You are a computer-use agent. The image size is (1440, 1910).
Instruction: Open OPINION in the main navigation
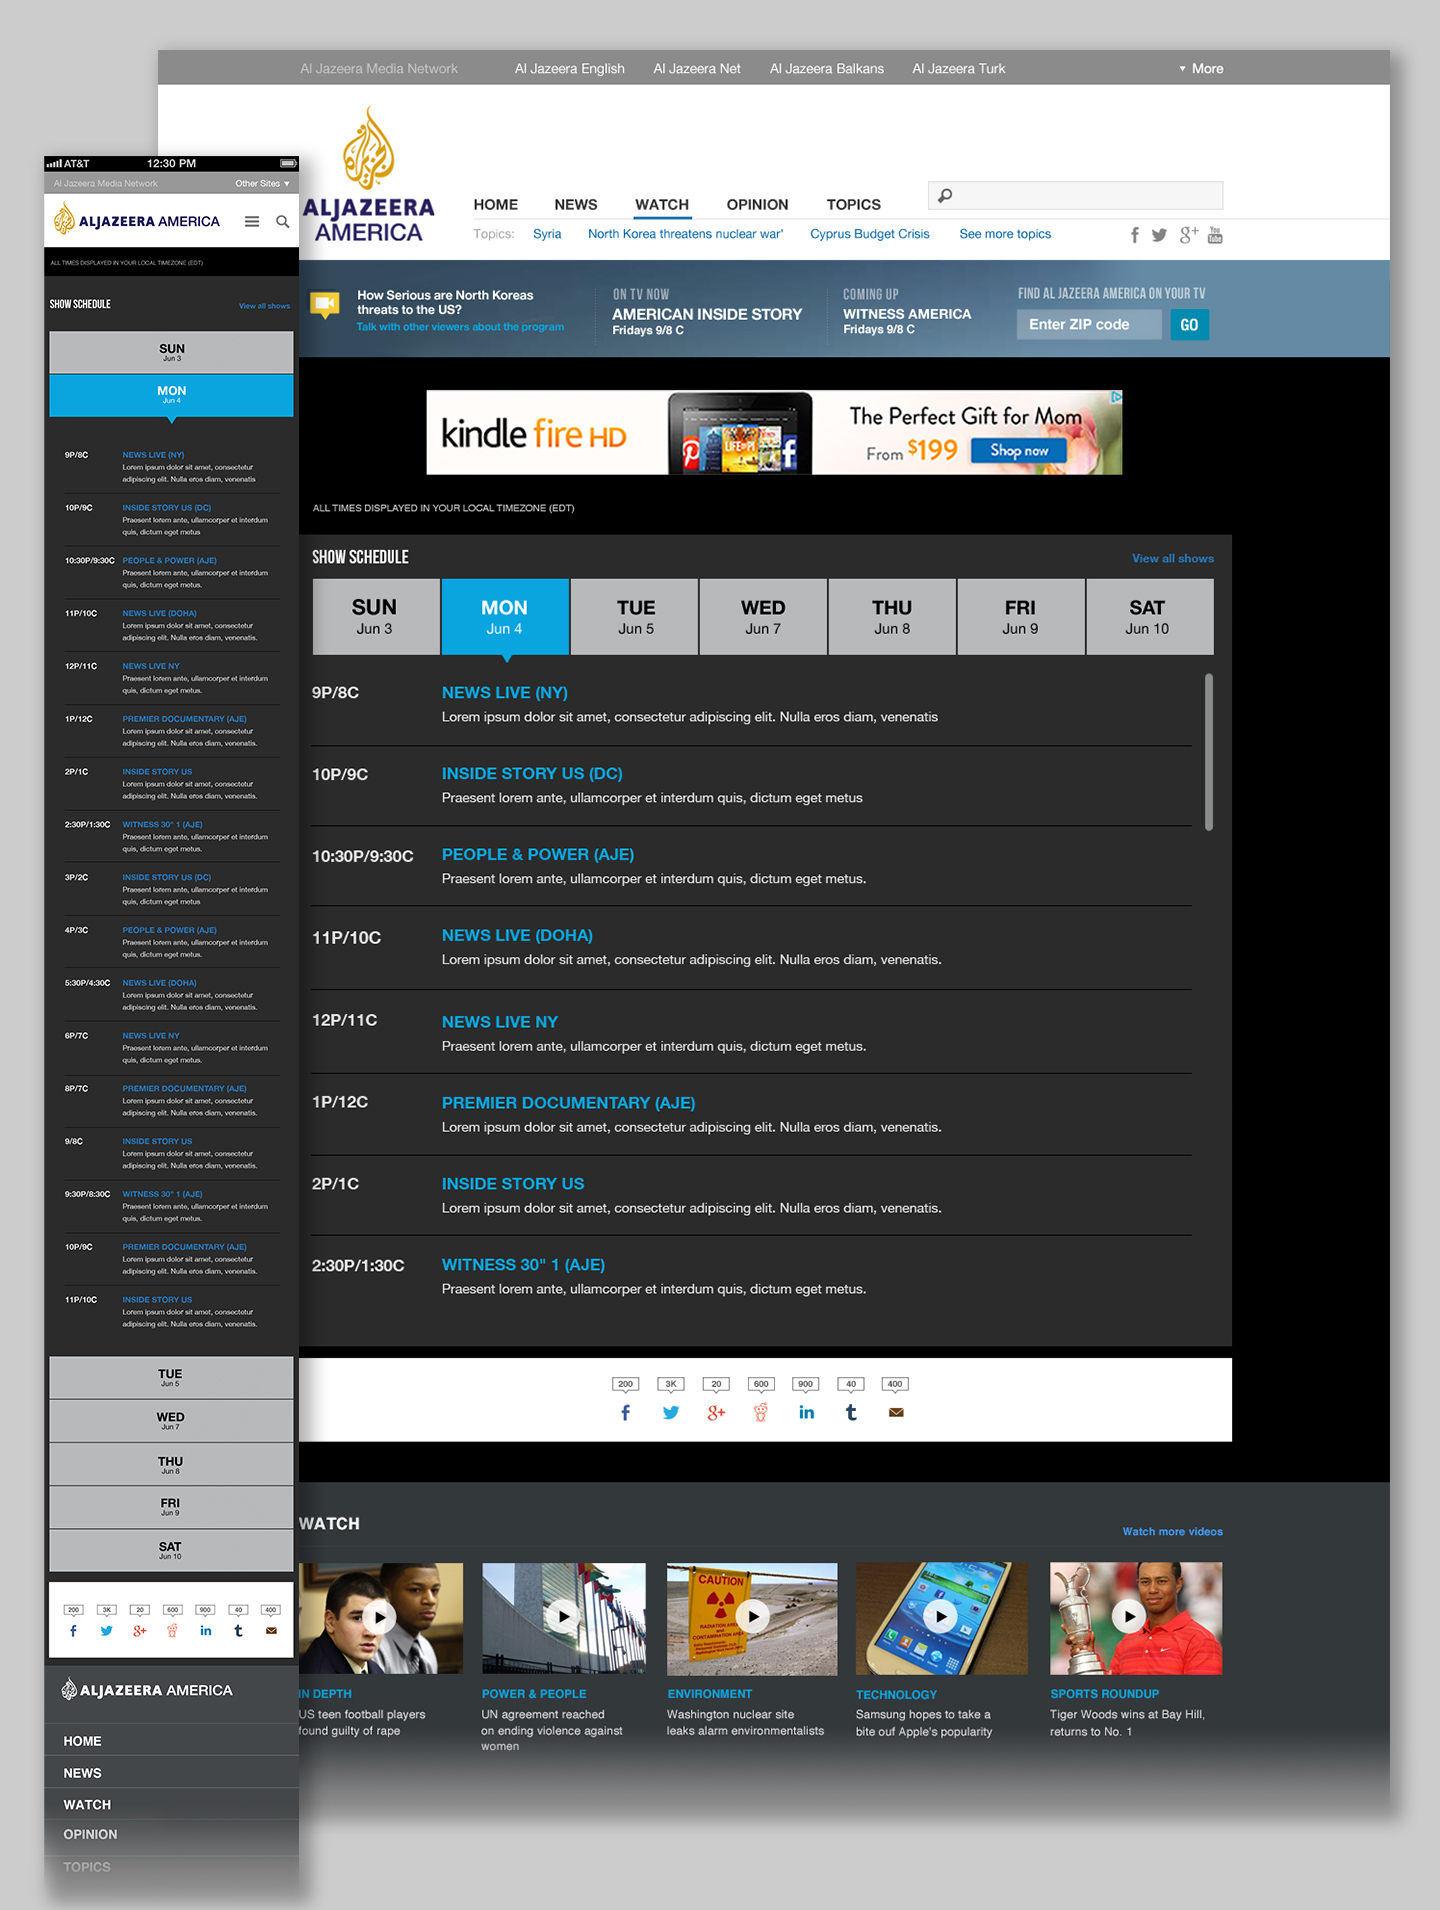[757, 205]
